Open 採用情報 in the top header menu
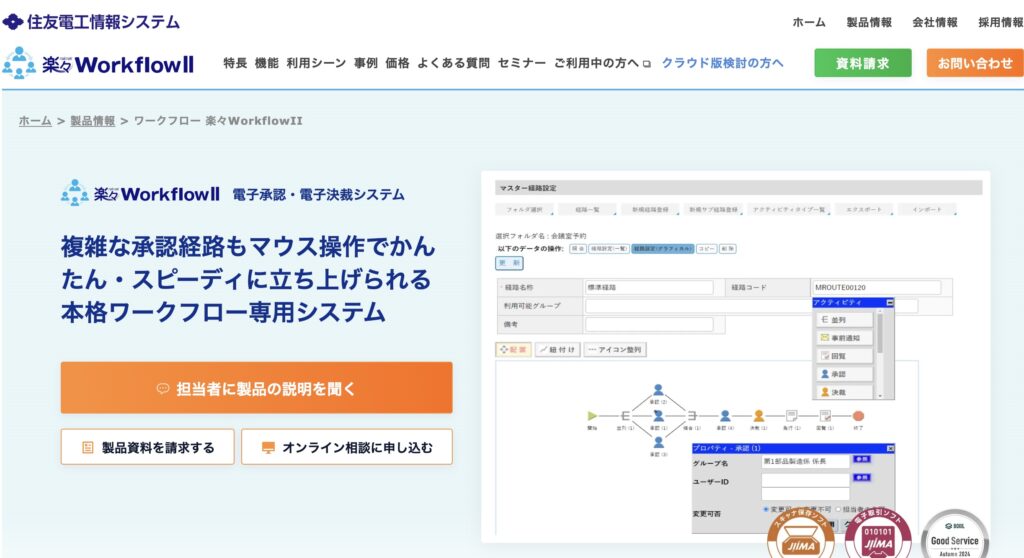Screen dimensions: 1024x558 point(1000,22)
